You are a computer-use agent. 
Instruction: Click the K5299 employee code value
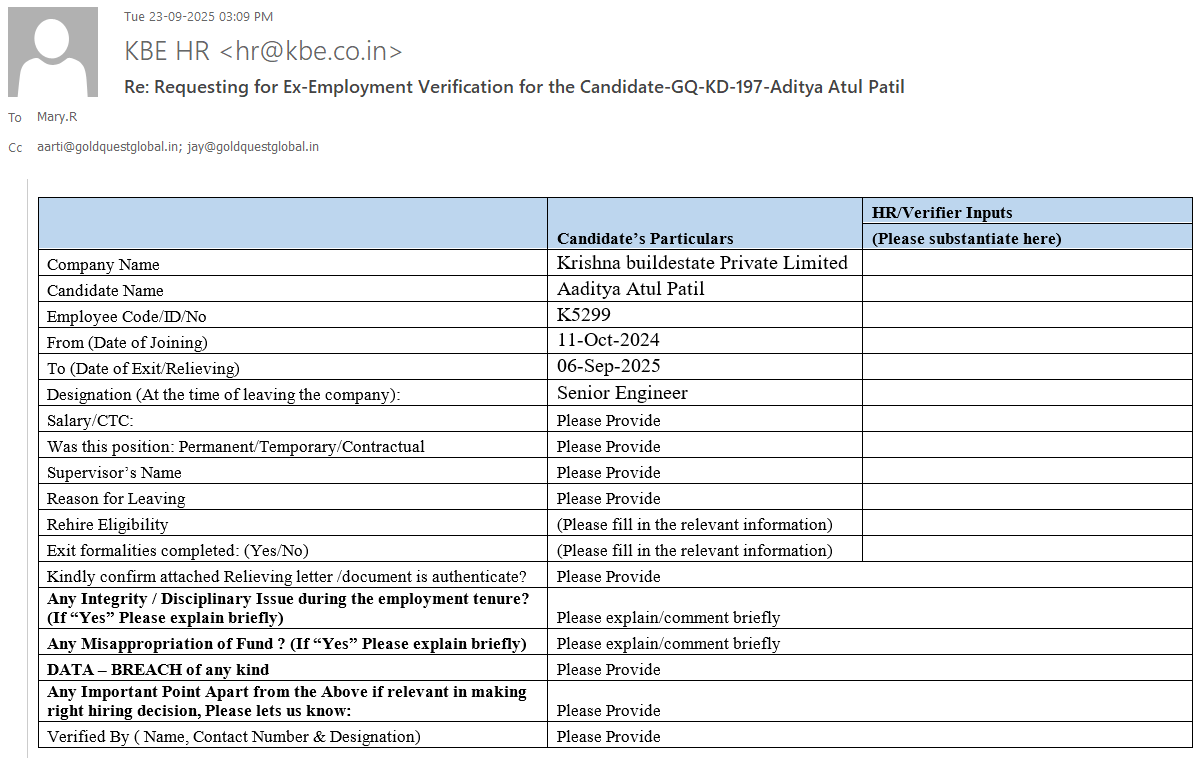tap(584, 315)
